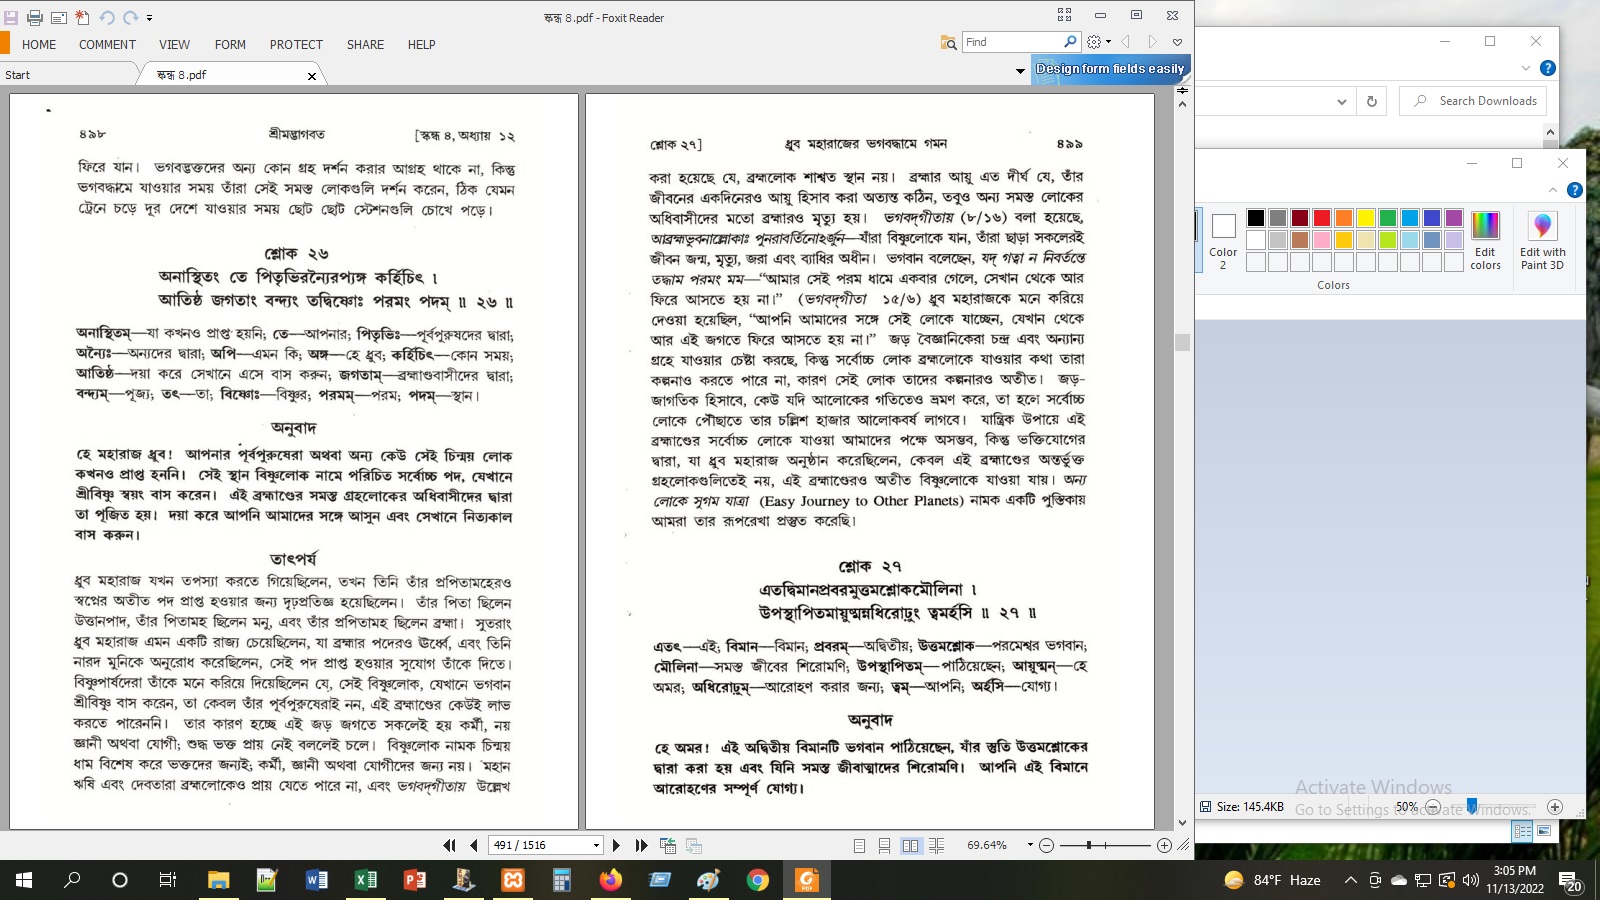Viewport: 1600px width, 900px height.
Task: Open the tab list dropdown arrow
Action: tap(1020, 71)
